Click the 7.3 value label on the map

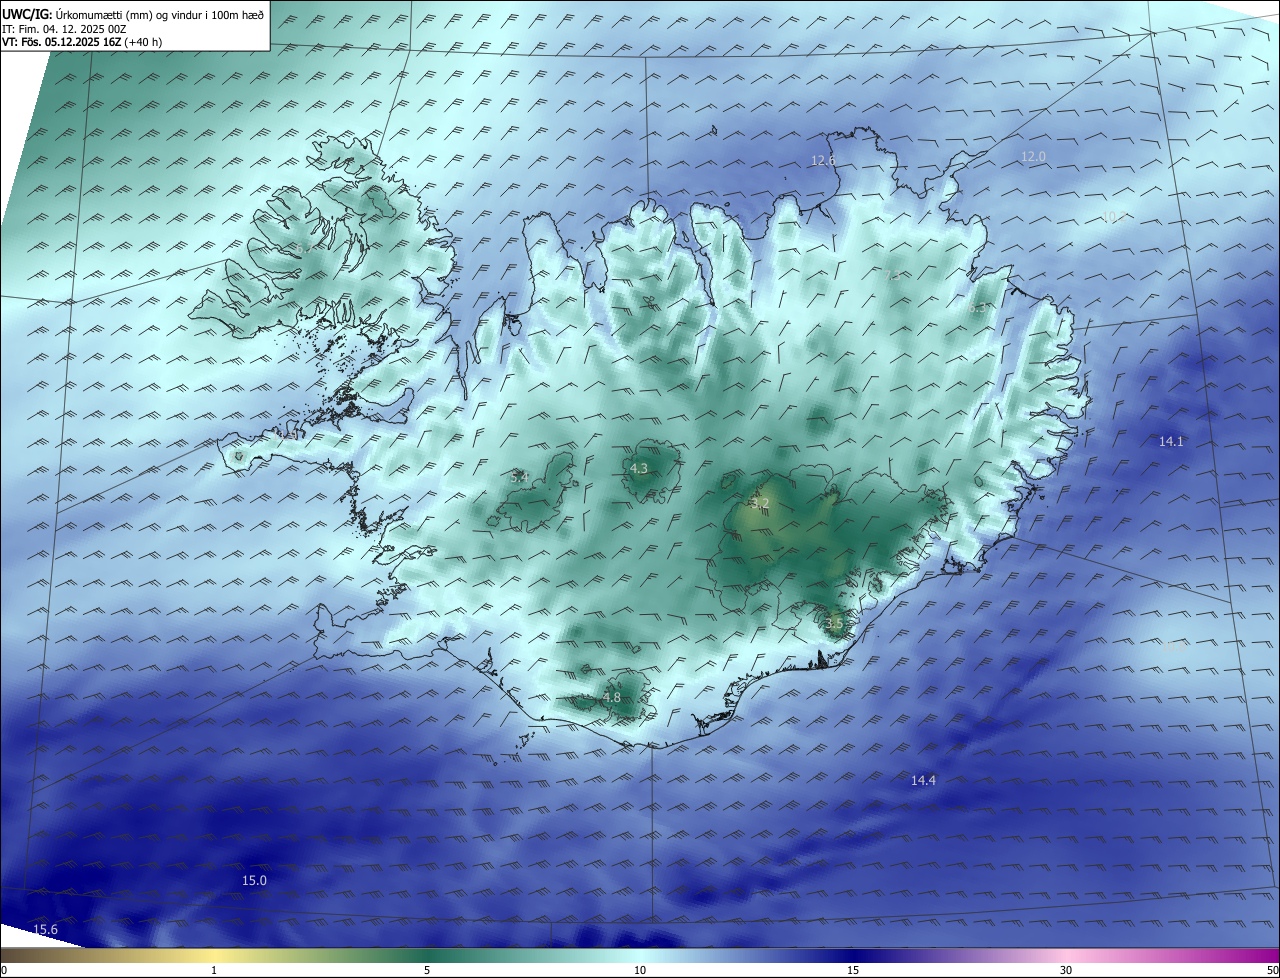pos(891,275)
